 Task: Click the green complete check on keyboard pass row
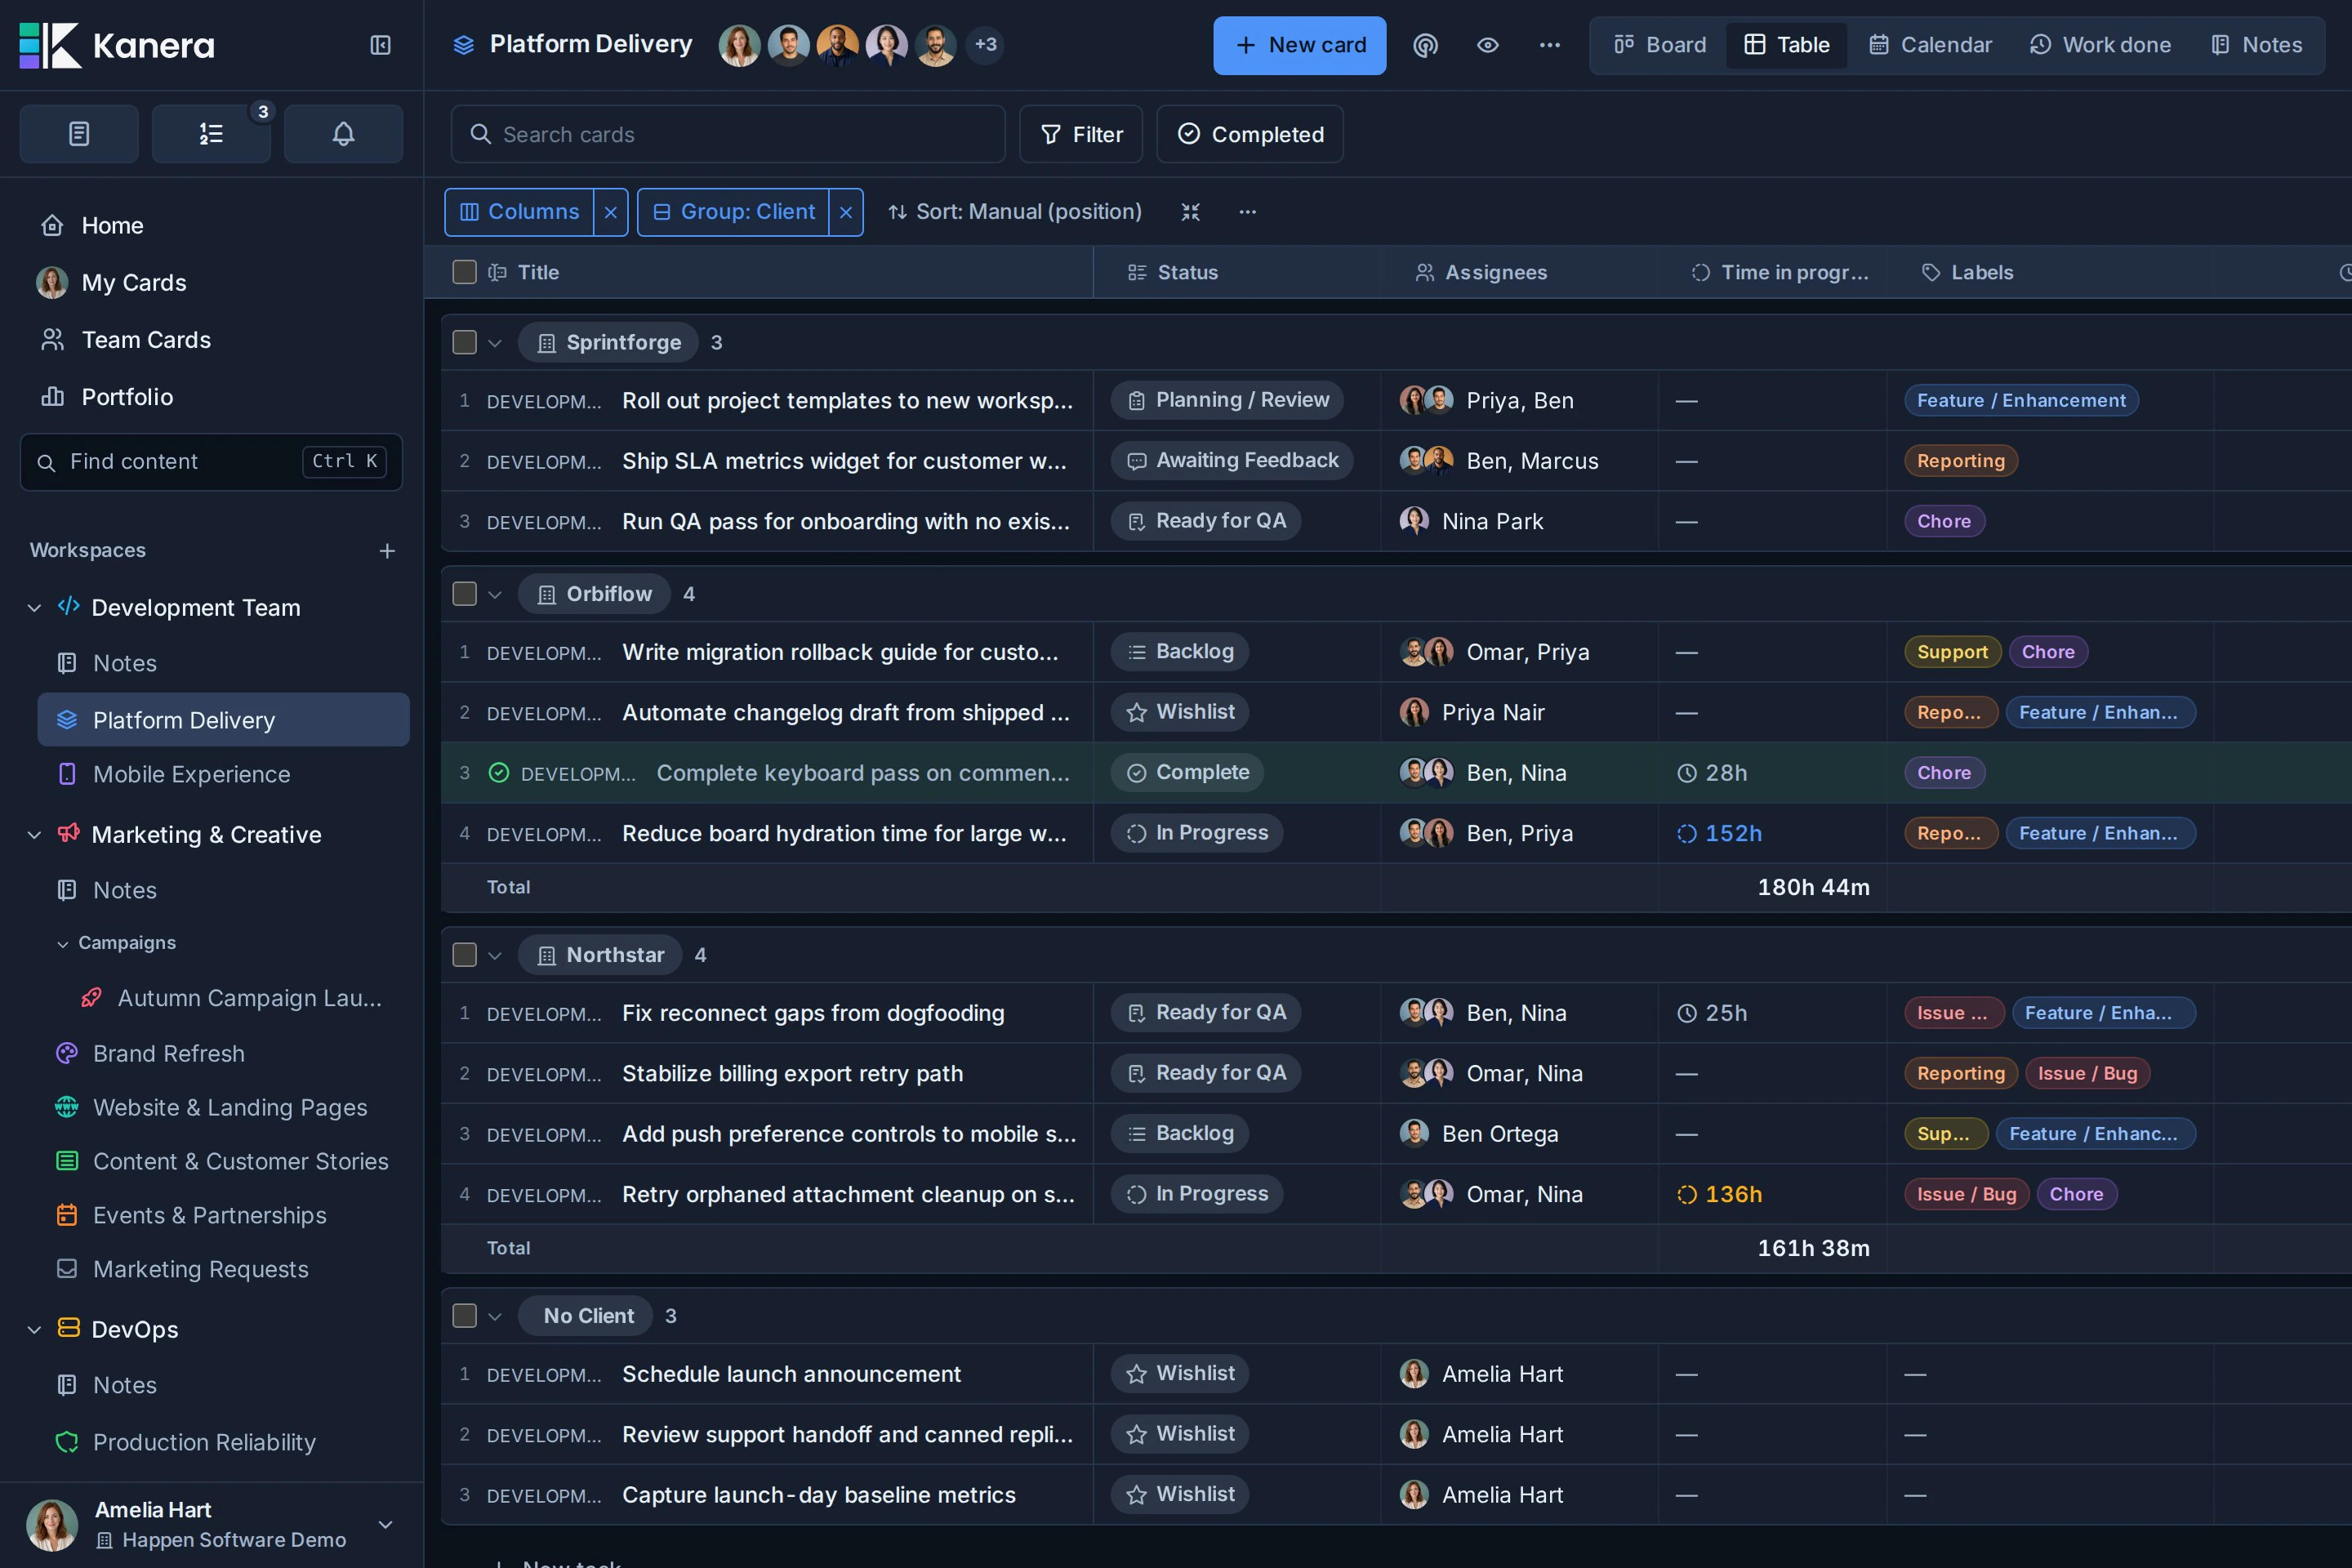(x=498, y=773)
